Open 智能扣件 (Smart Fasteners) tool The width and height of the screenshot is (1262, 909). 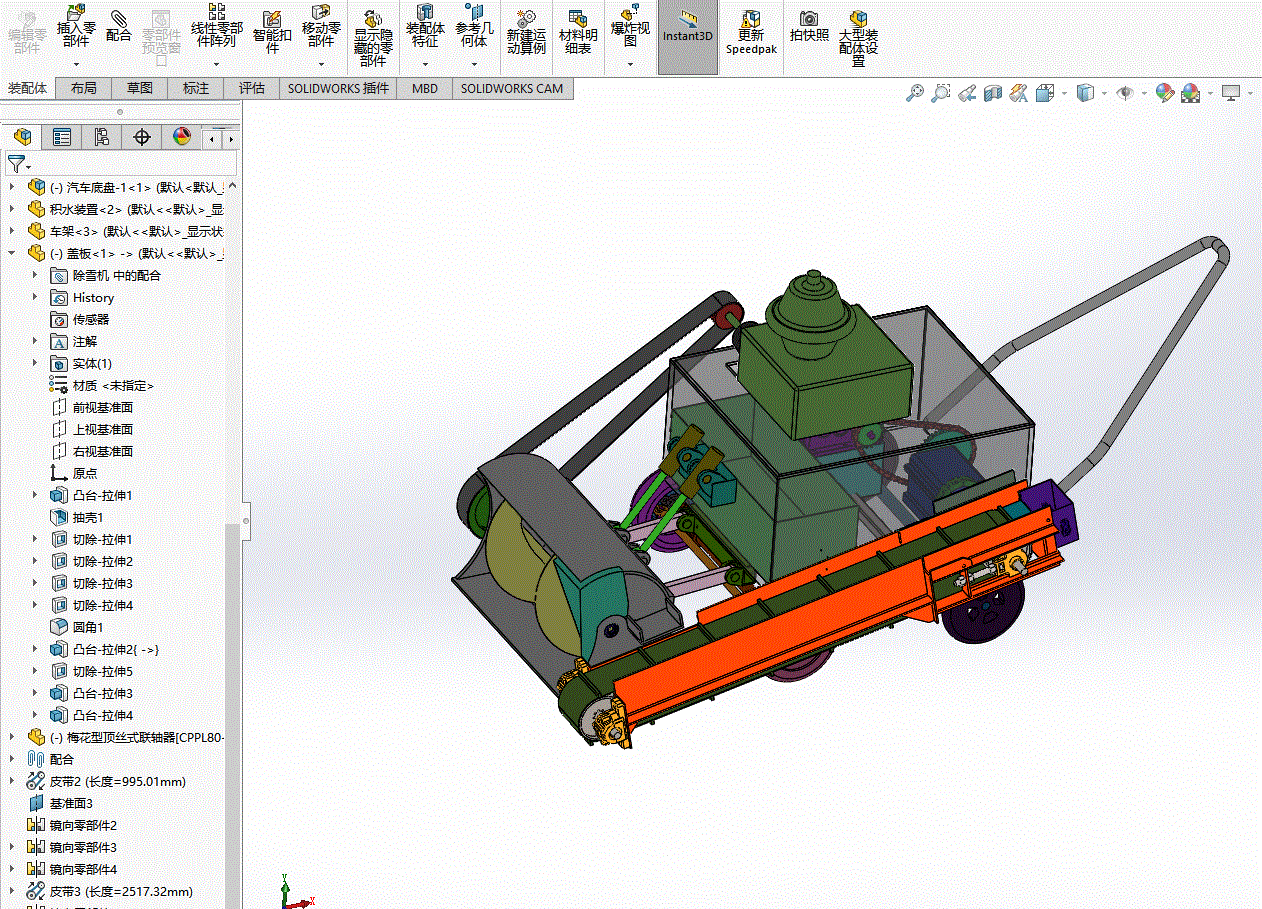(272, 30)
